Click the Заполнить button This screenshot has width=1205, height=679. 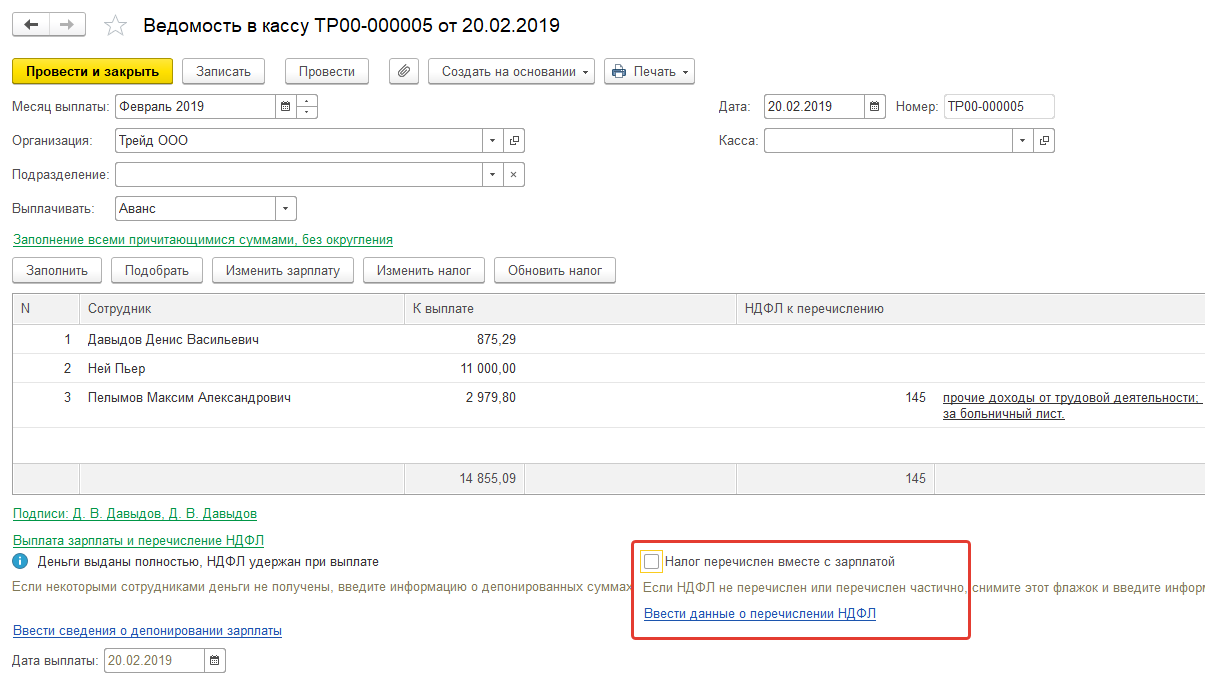pyautogui.click(x=57, y=270)
